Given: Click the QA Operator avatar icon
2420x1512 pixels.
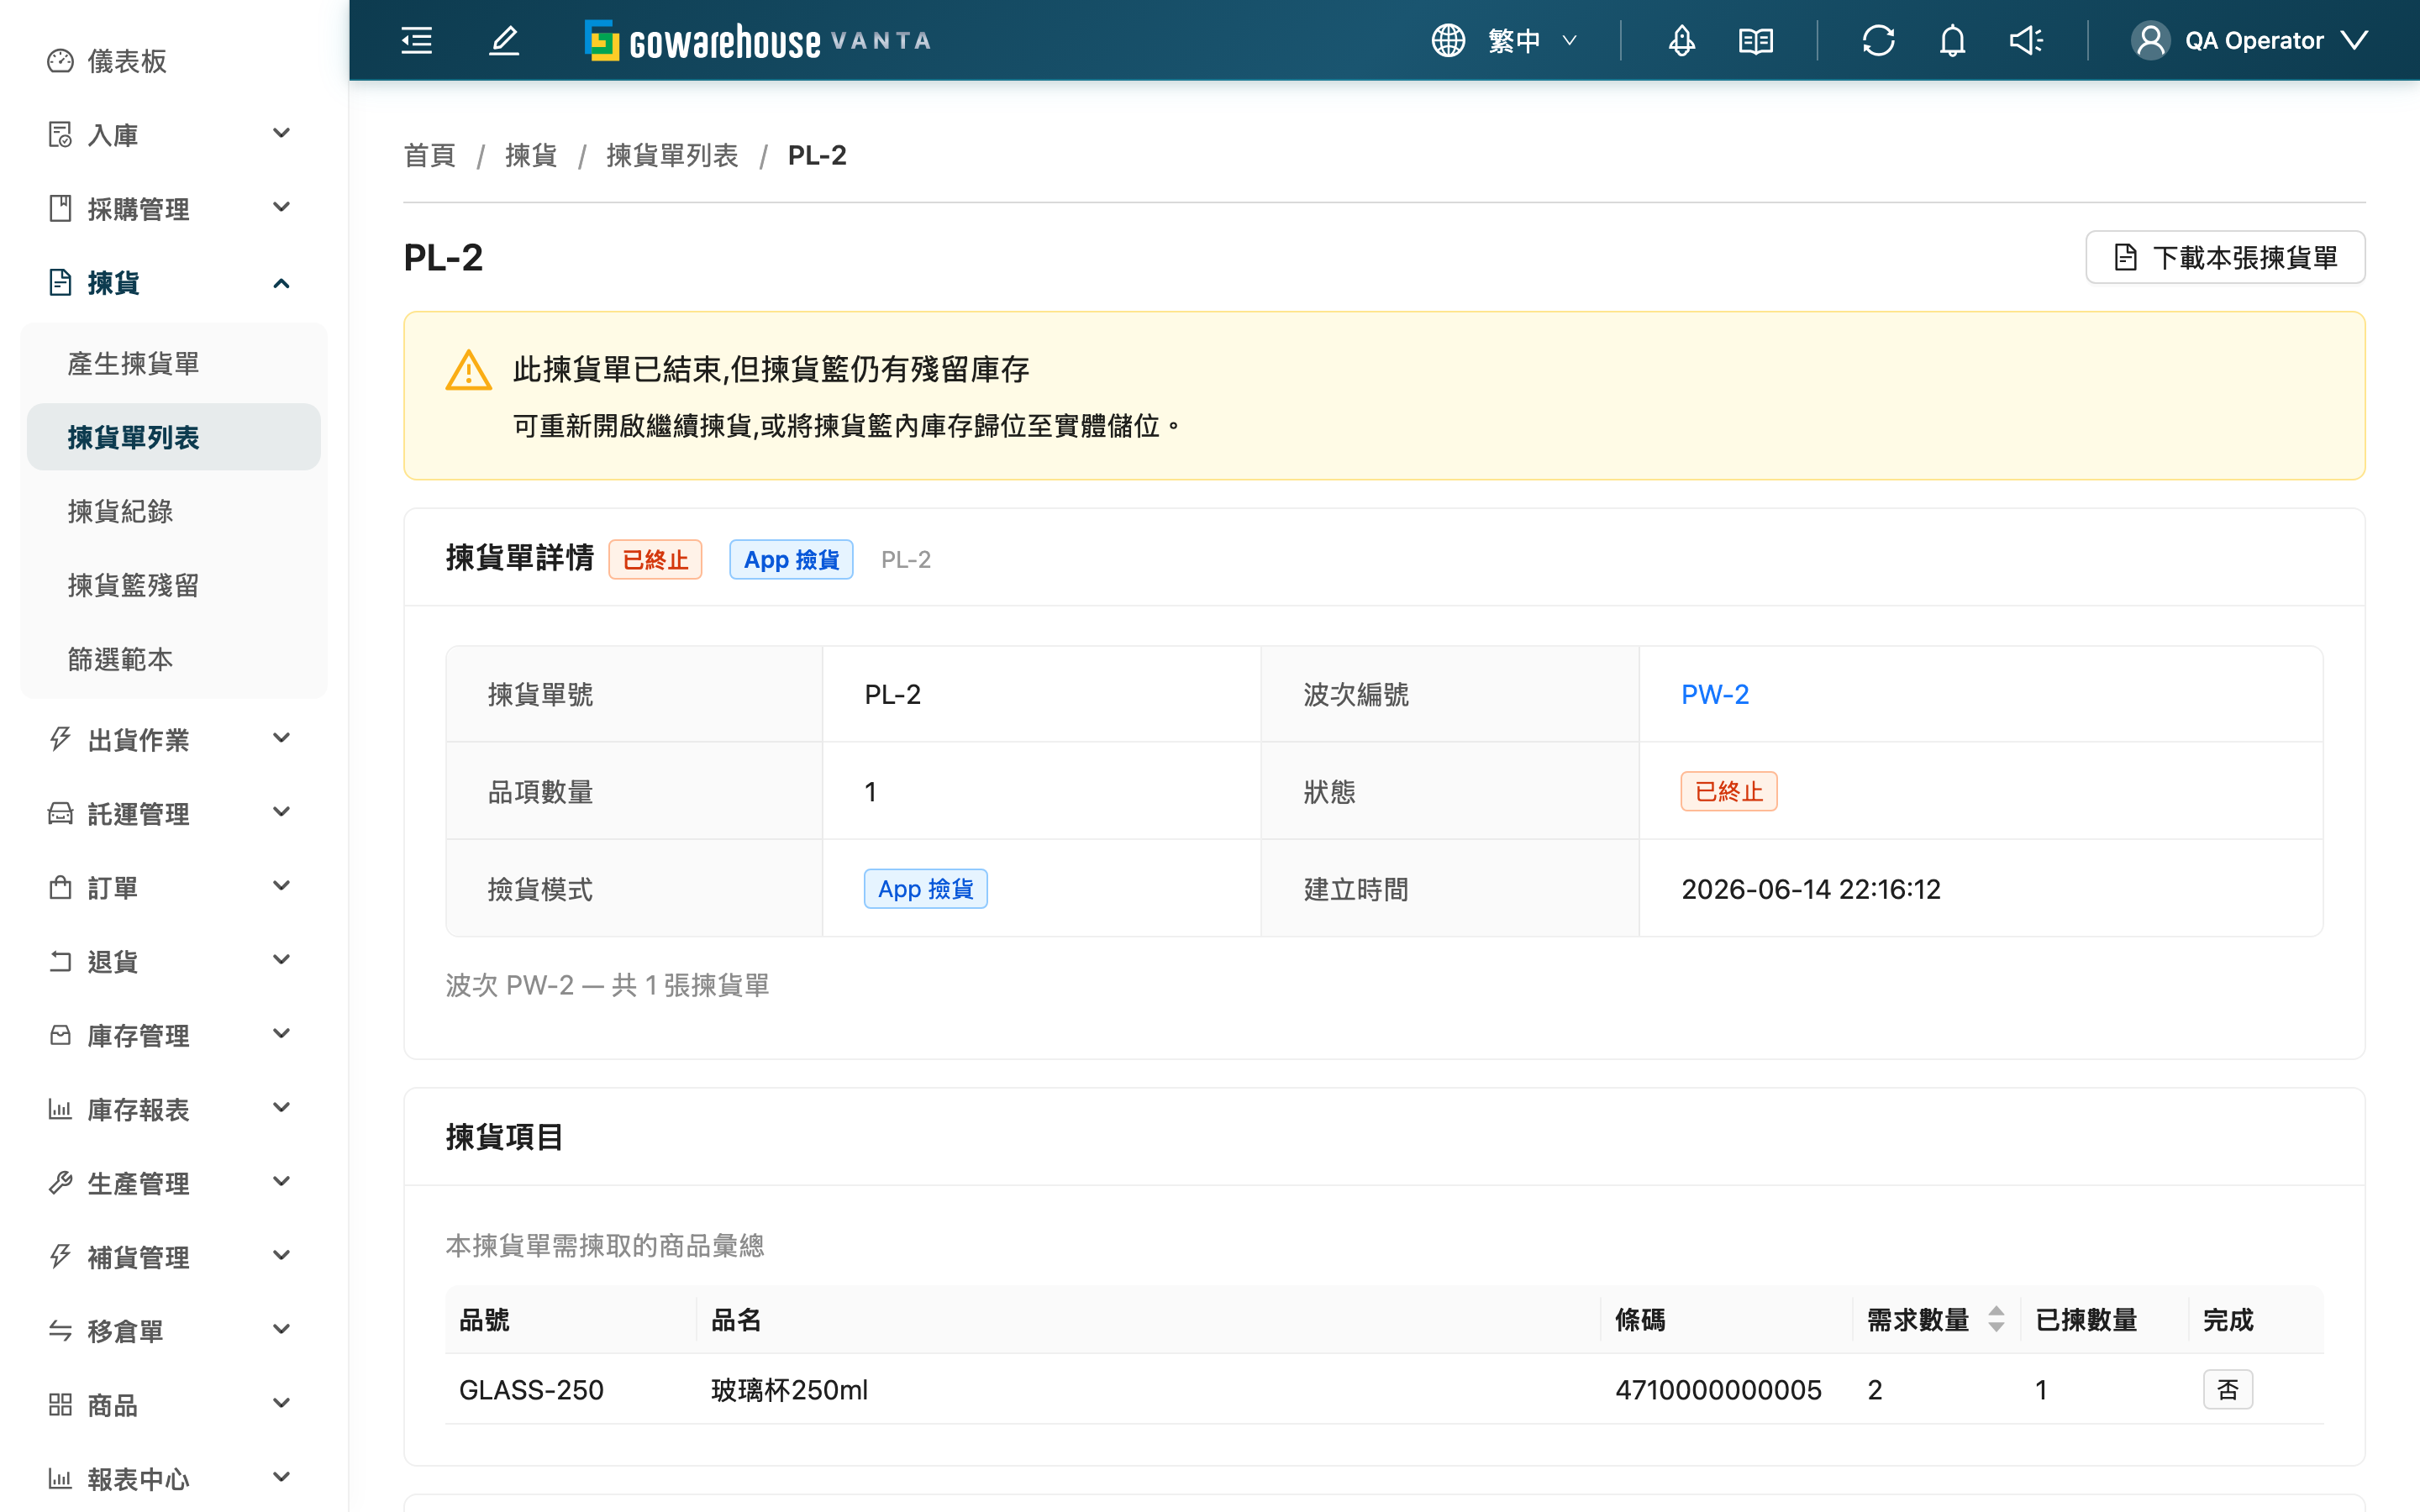Looking at the screenshot, I should click(2150, 41).
